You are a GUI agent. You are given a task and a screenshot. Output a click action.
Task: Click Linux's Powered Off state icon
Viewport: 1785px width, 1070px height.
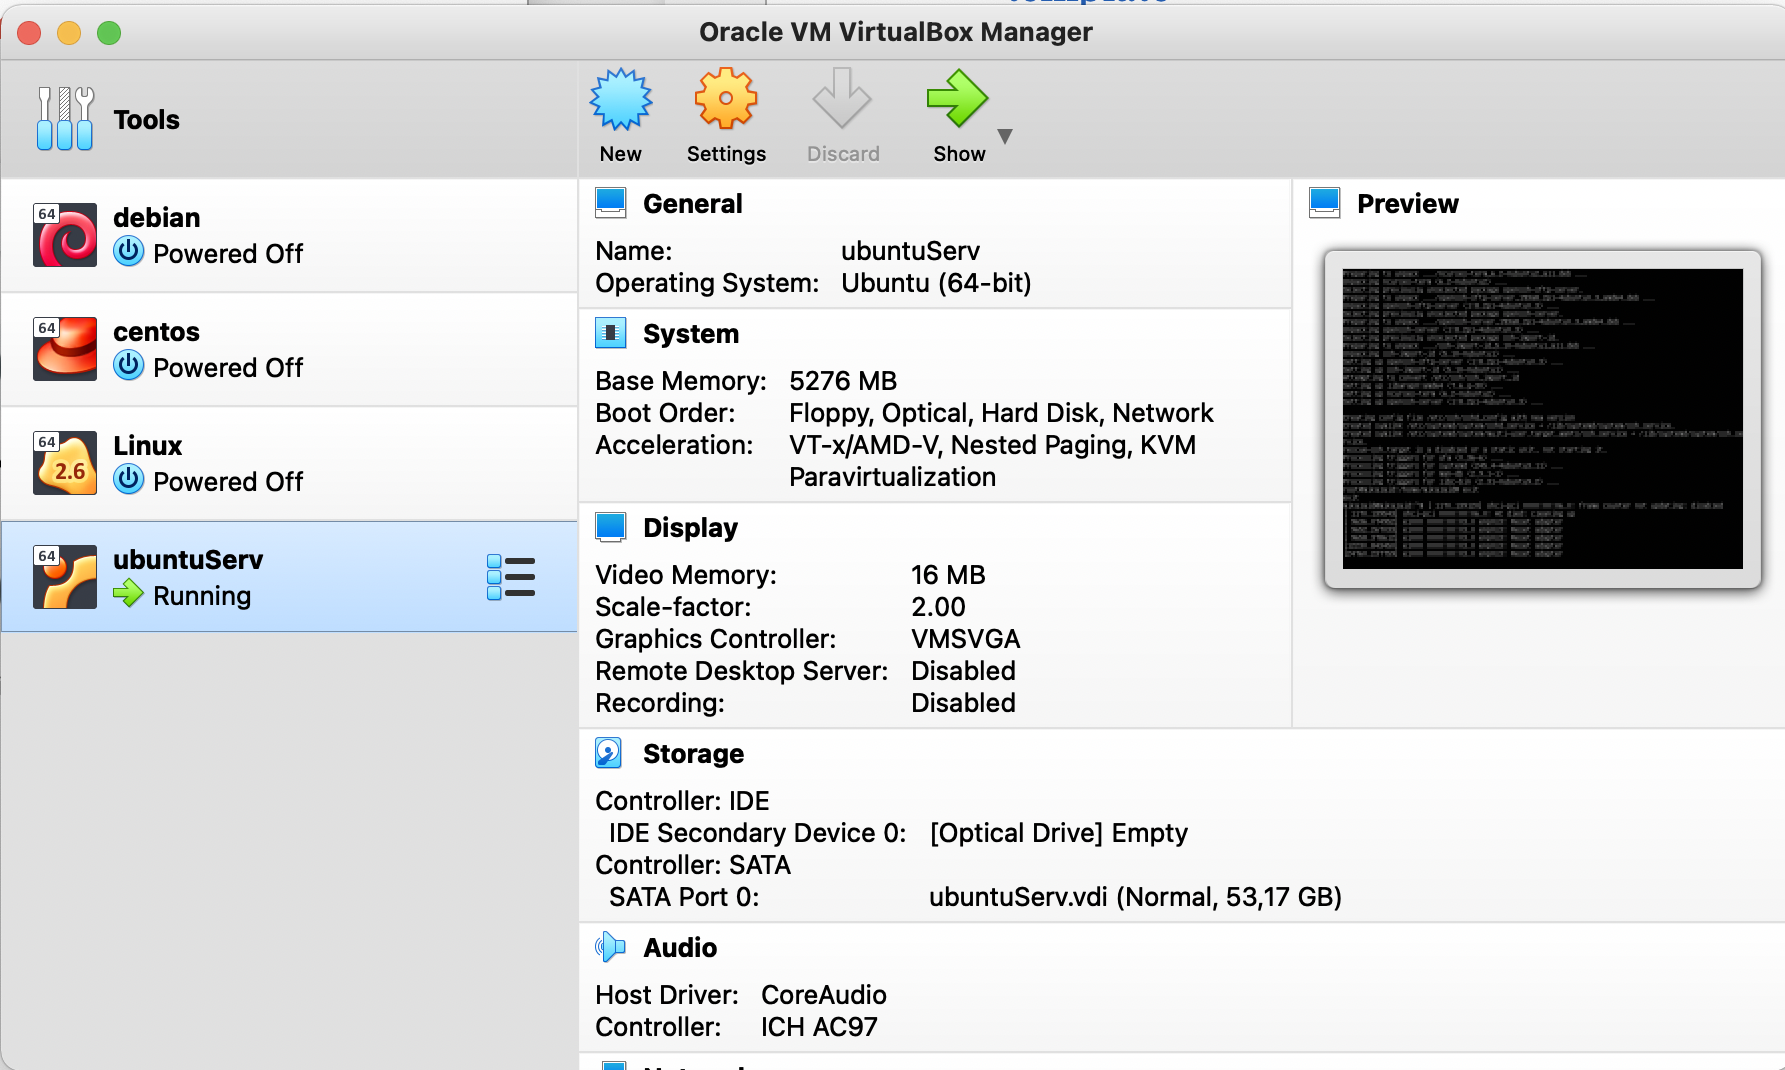pyautogui.click(x=128, y=479)
